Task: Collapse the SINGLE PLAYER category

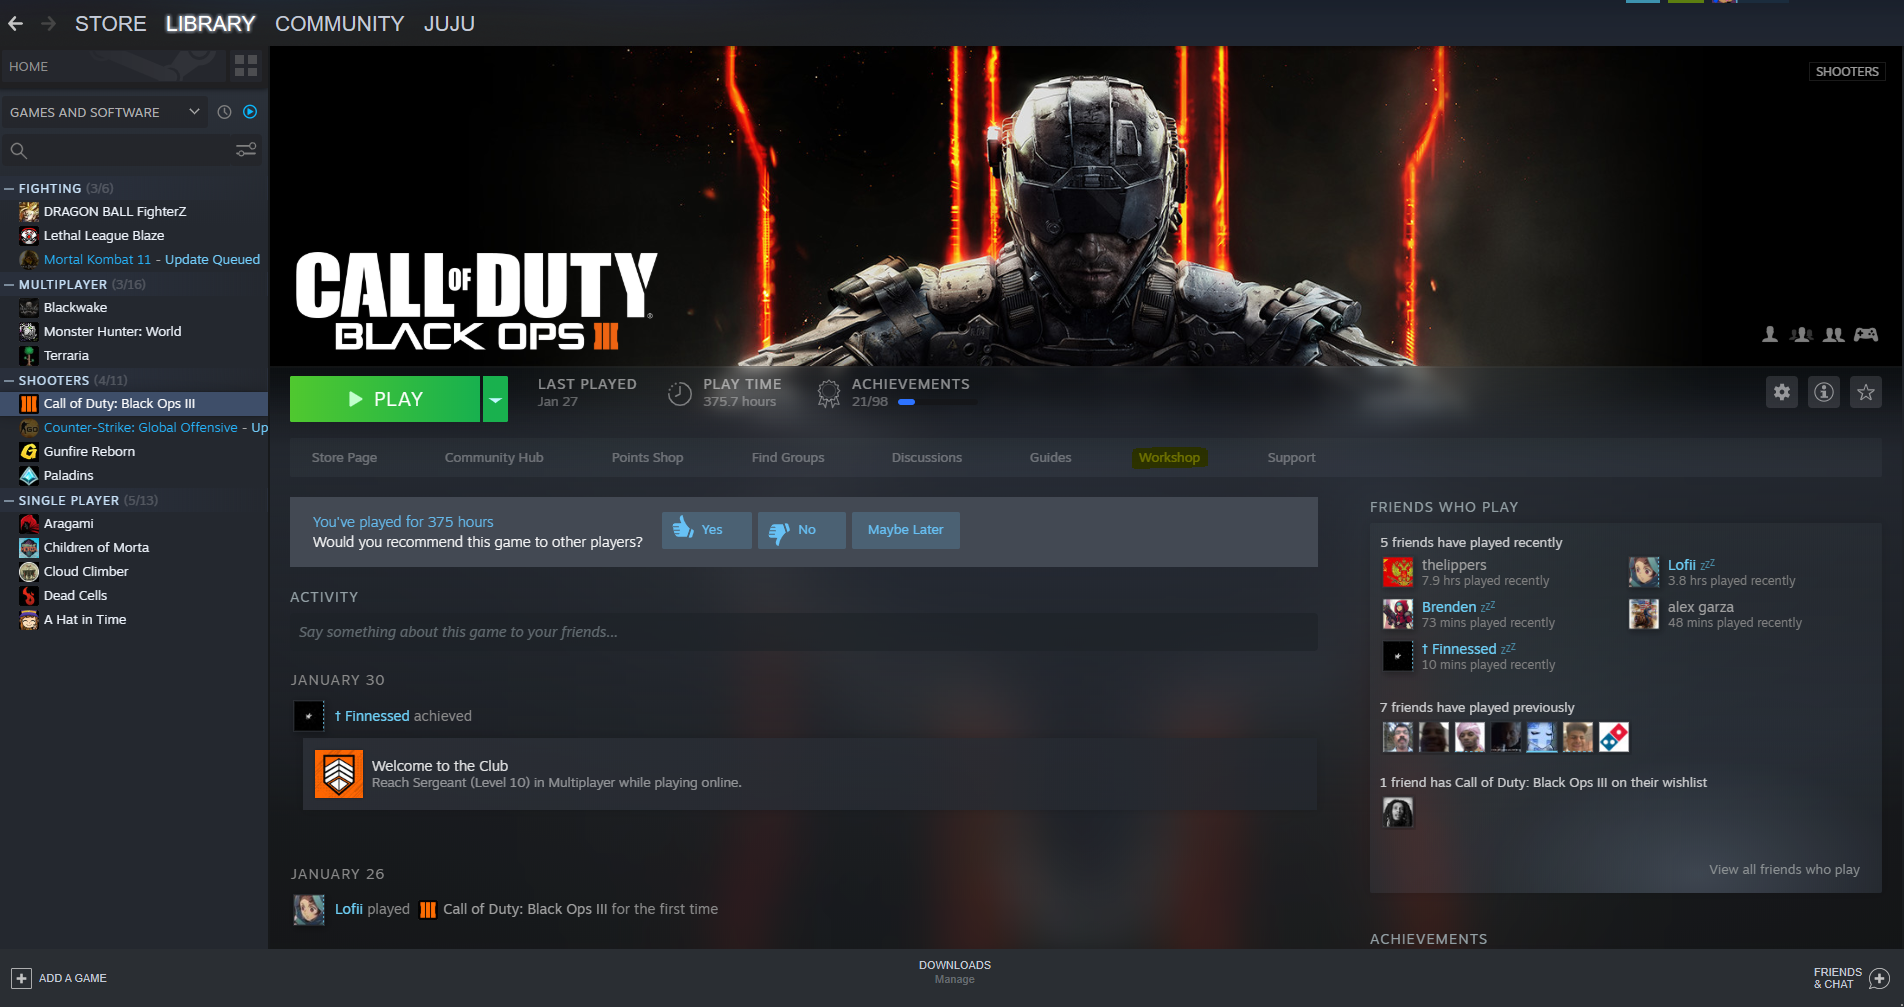Action: point(9,500)
